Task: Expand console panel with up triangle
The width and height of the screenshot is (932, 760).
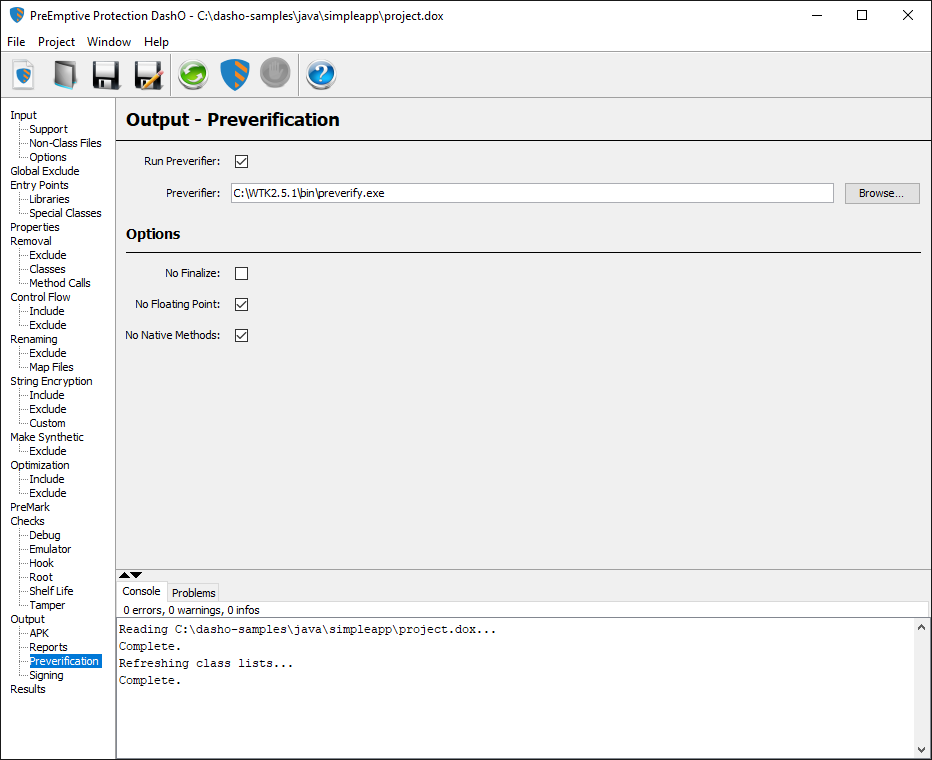Action: point(124,575)
